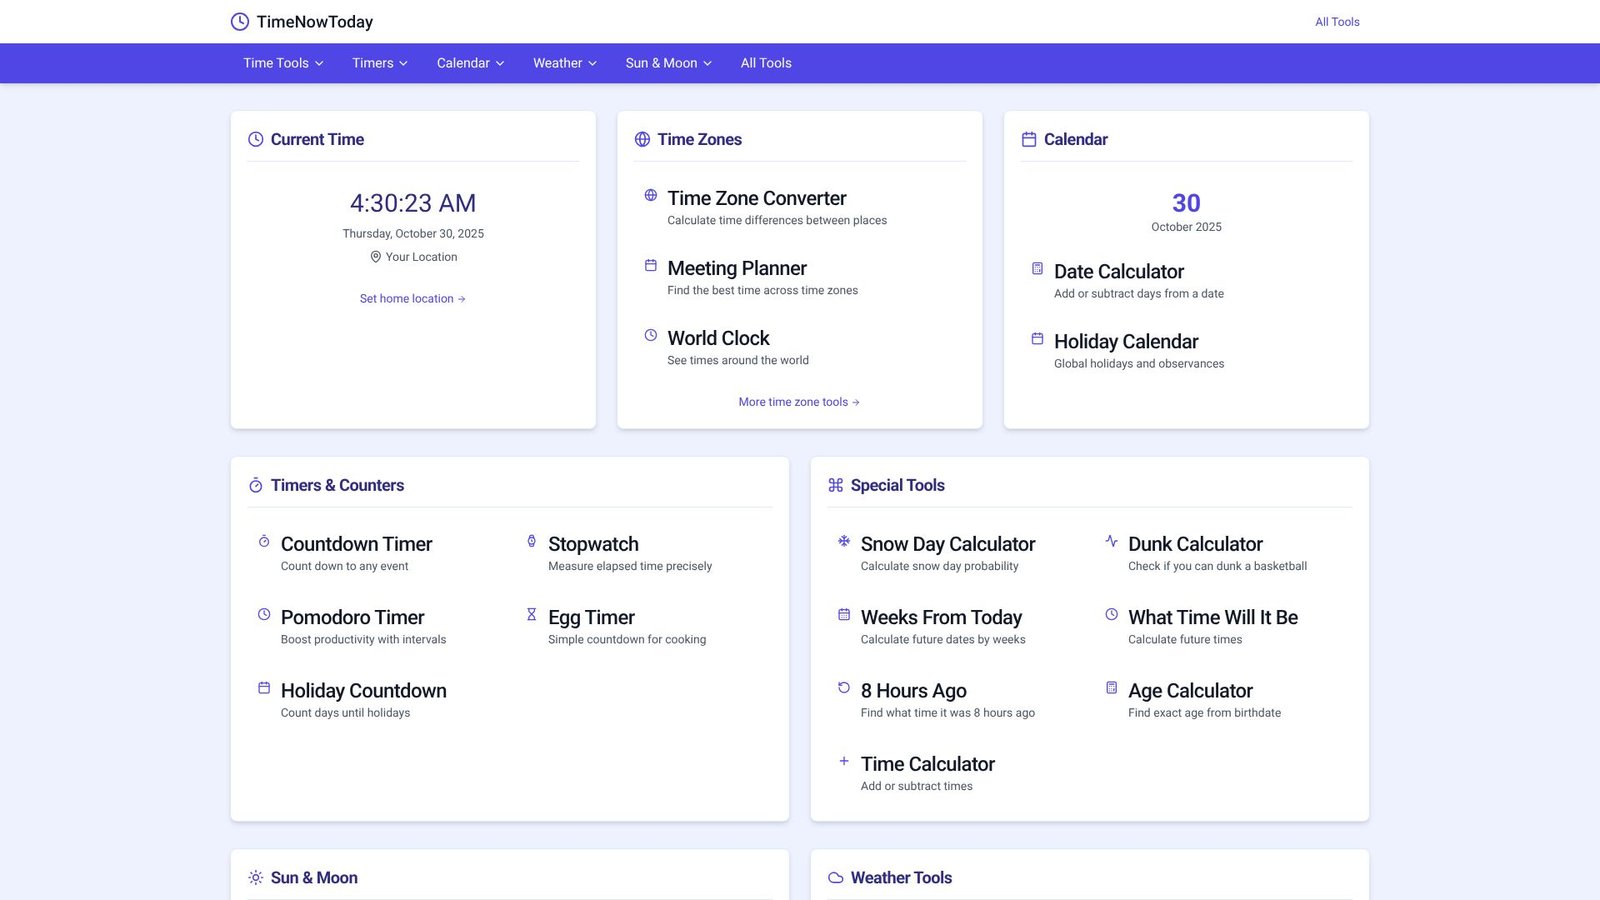Click the hourglass icon next to Egg Timer
Screen dimensions: 1600x900
531,614
